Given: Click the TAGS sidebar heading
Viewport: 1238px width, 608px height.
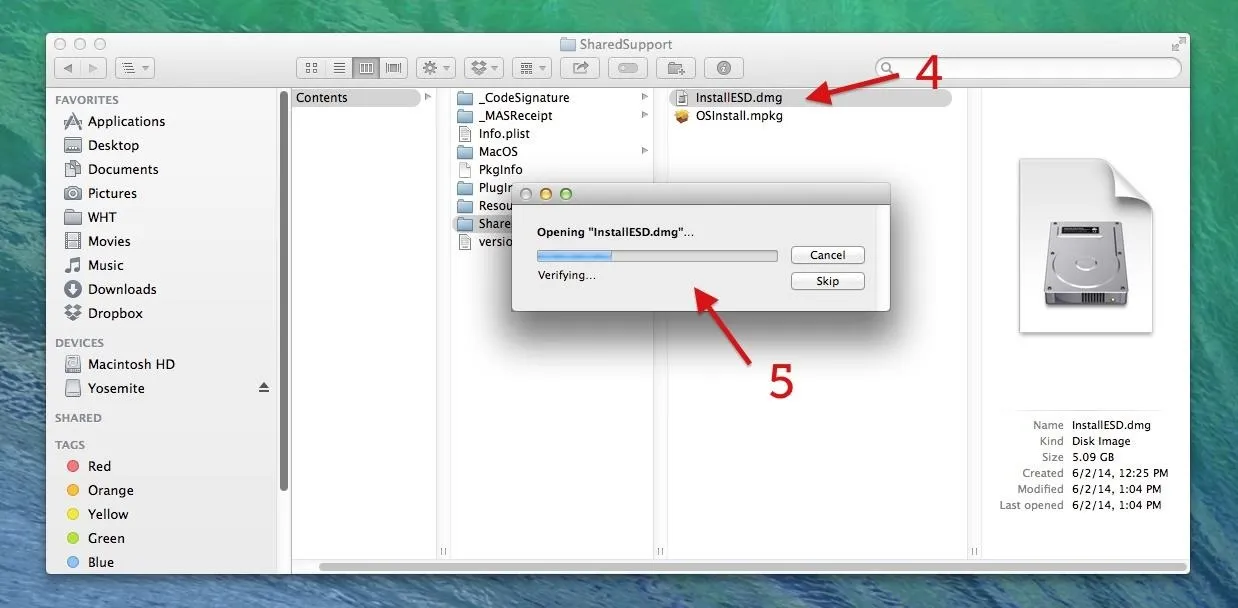Looking at the screenshot, I should (x=70, y=445).
